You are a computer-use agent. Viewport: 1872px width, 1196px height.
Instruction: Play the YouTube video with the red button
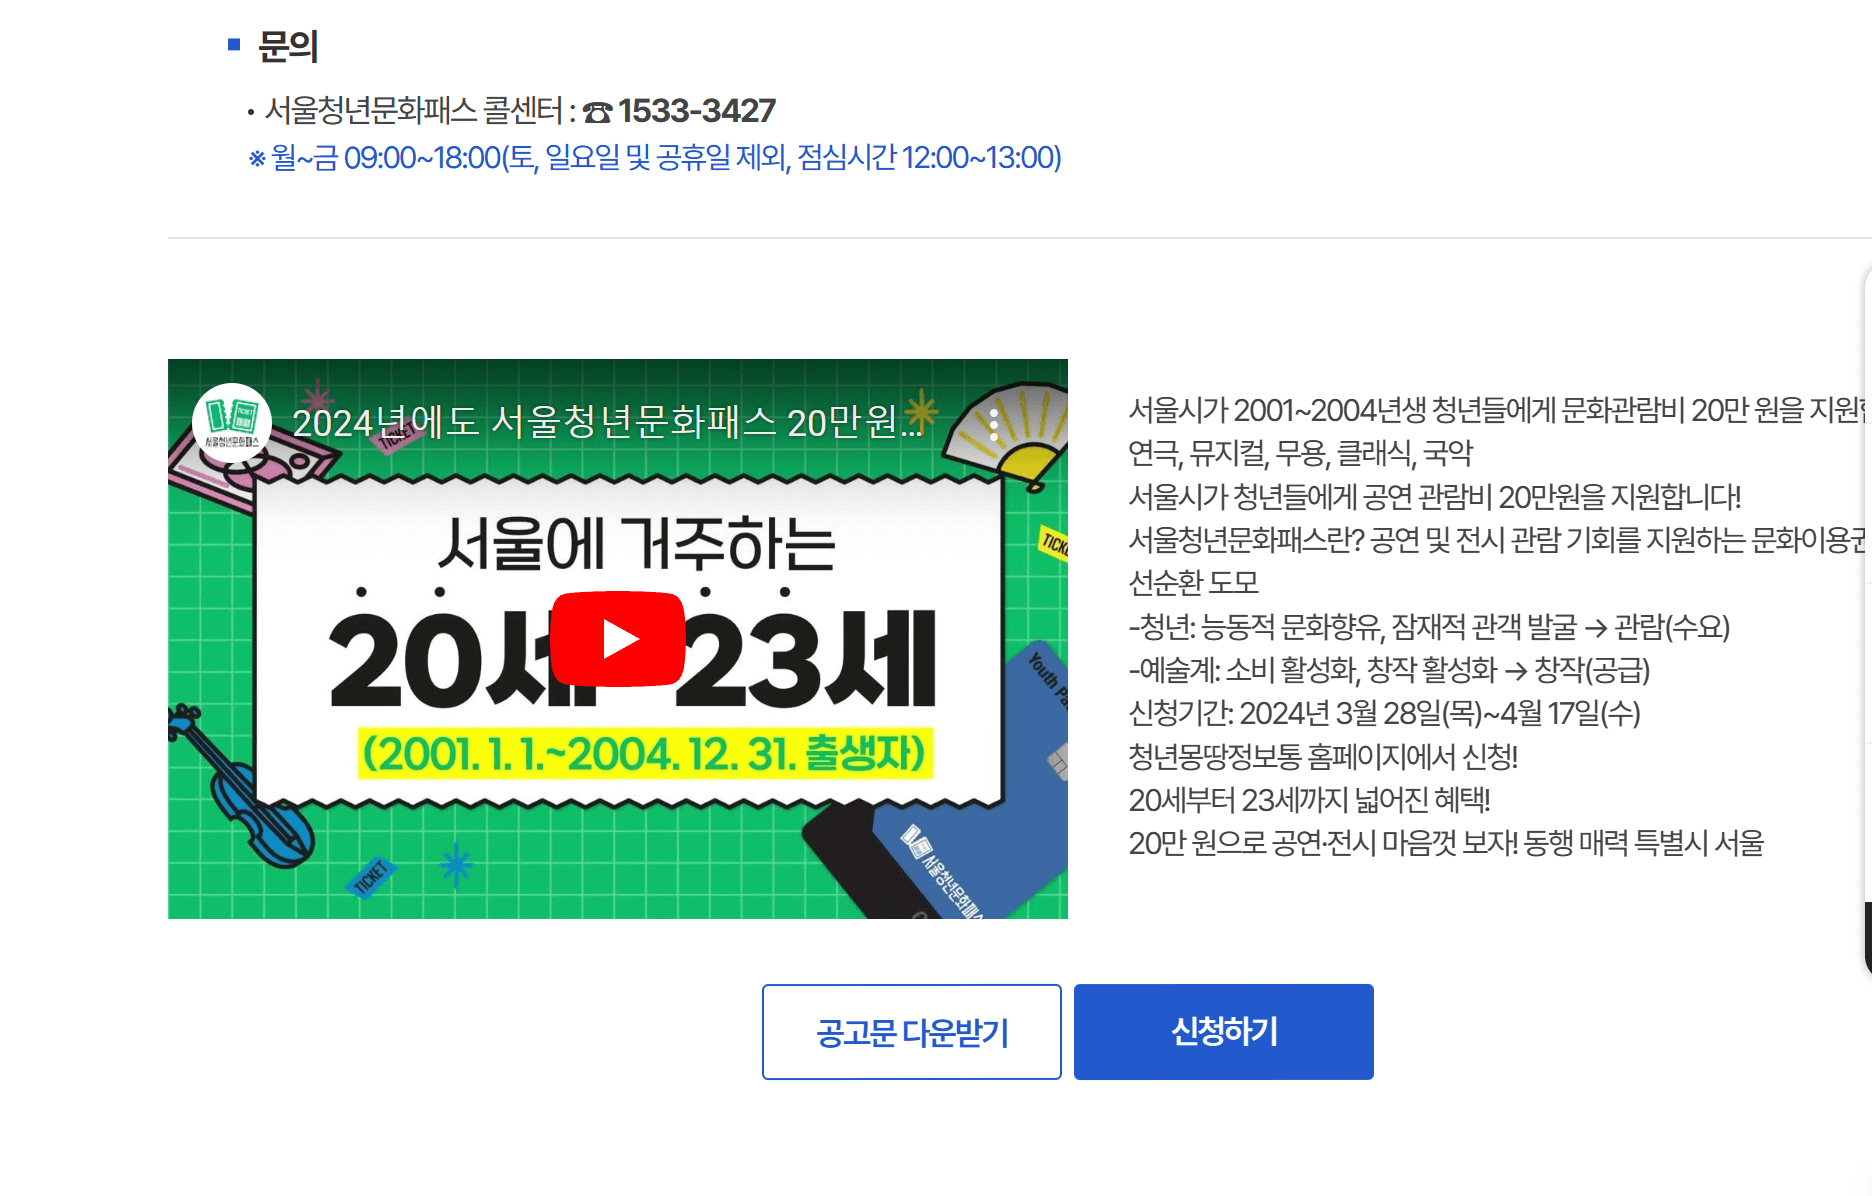(x=618, y=639)
